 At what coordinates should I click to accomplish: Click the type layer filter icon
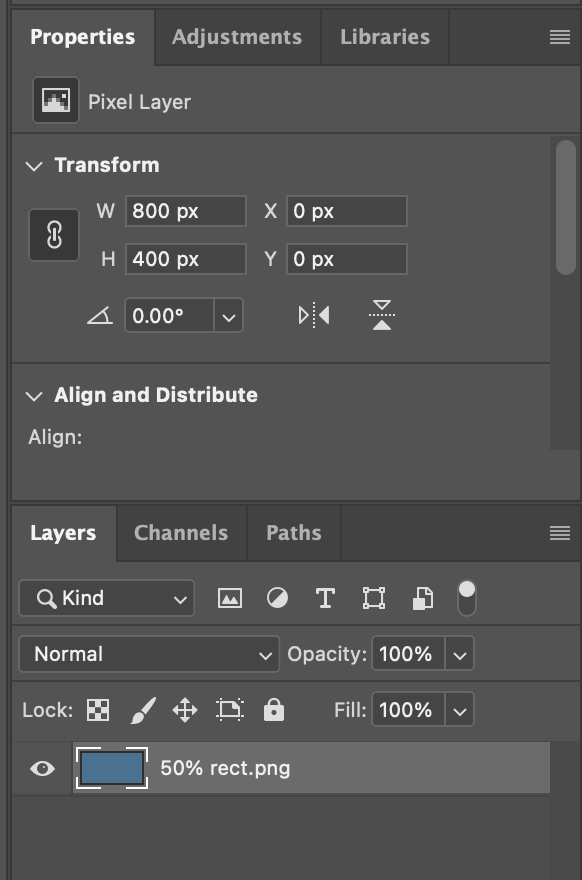(326, 597)
